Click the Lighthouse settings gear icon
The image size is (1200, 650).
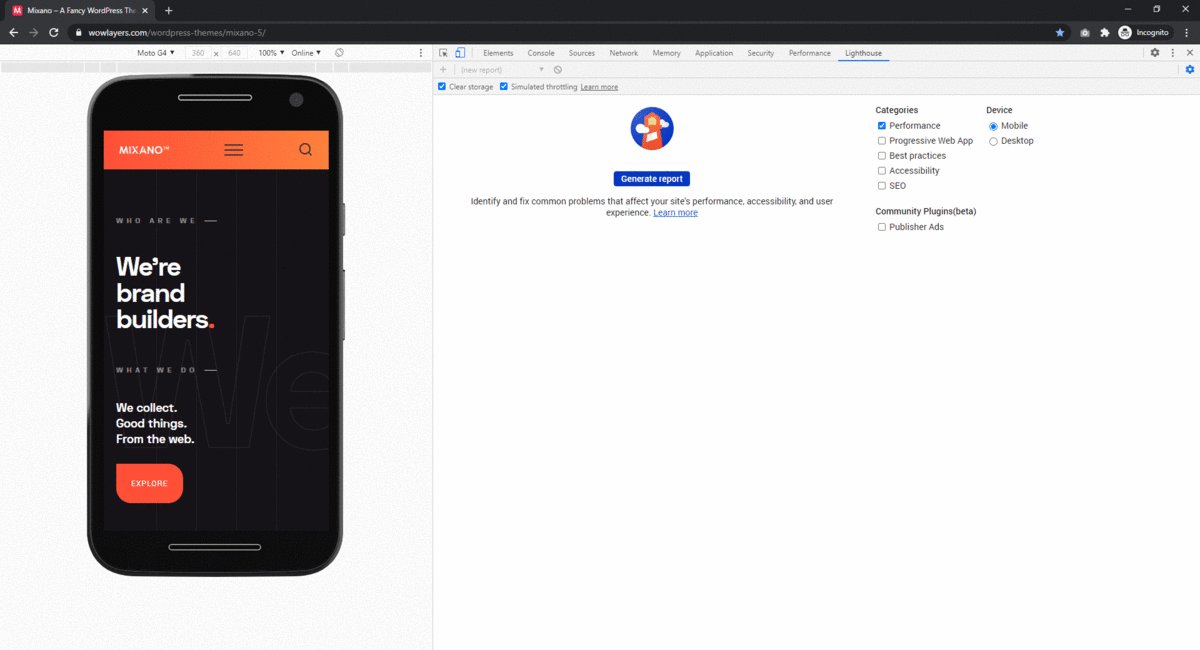pyautogui.click(x=1190, y=70)
